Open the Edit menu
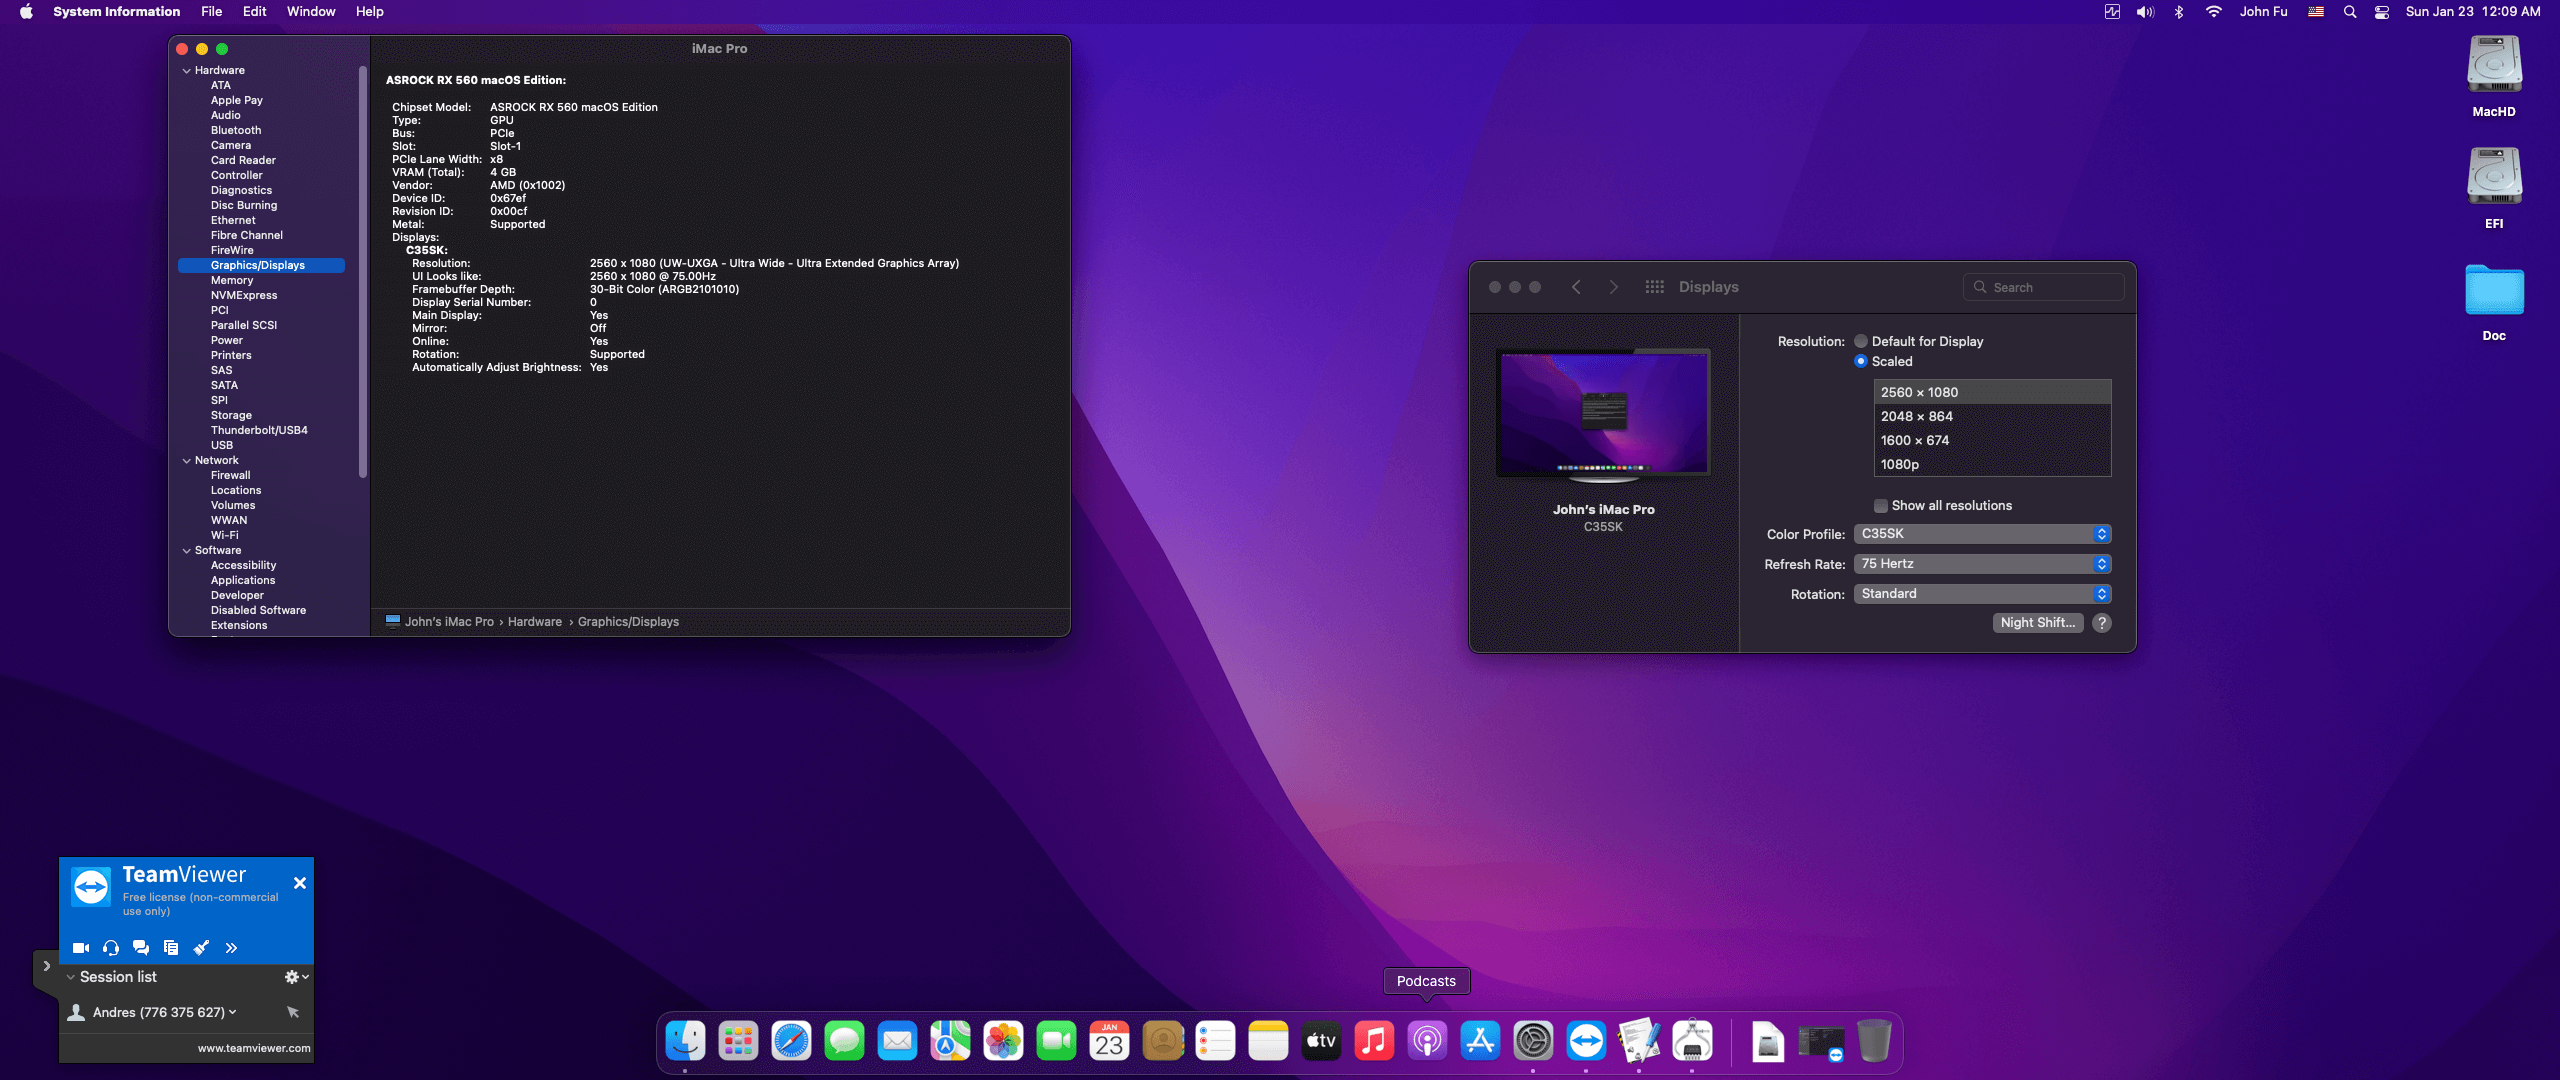The image size is (2560, 1080). coord(255,11)
